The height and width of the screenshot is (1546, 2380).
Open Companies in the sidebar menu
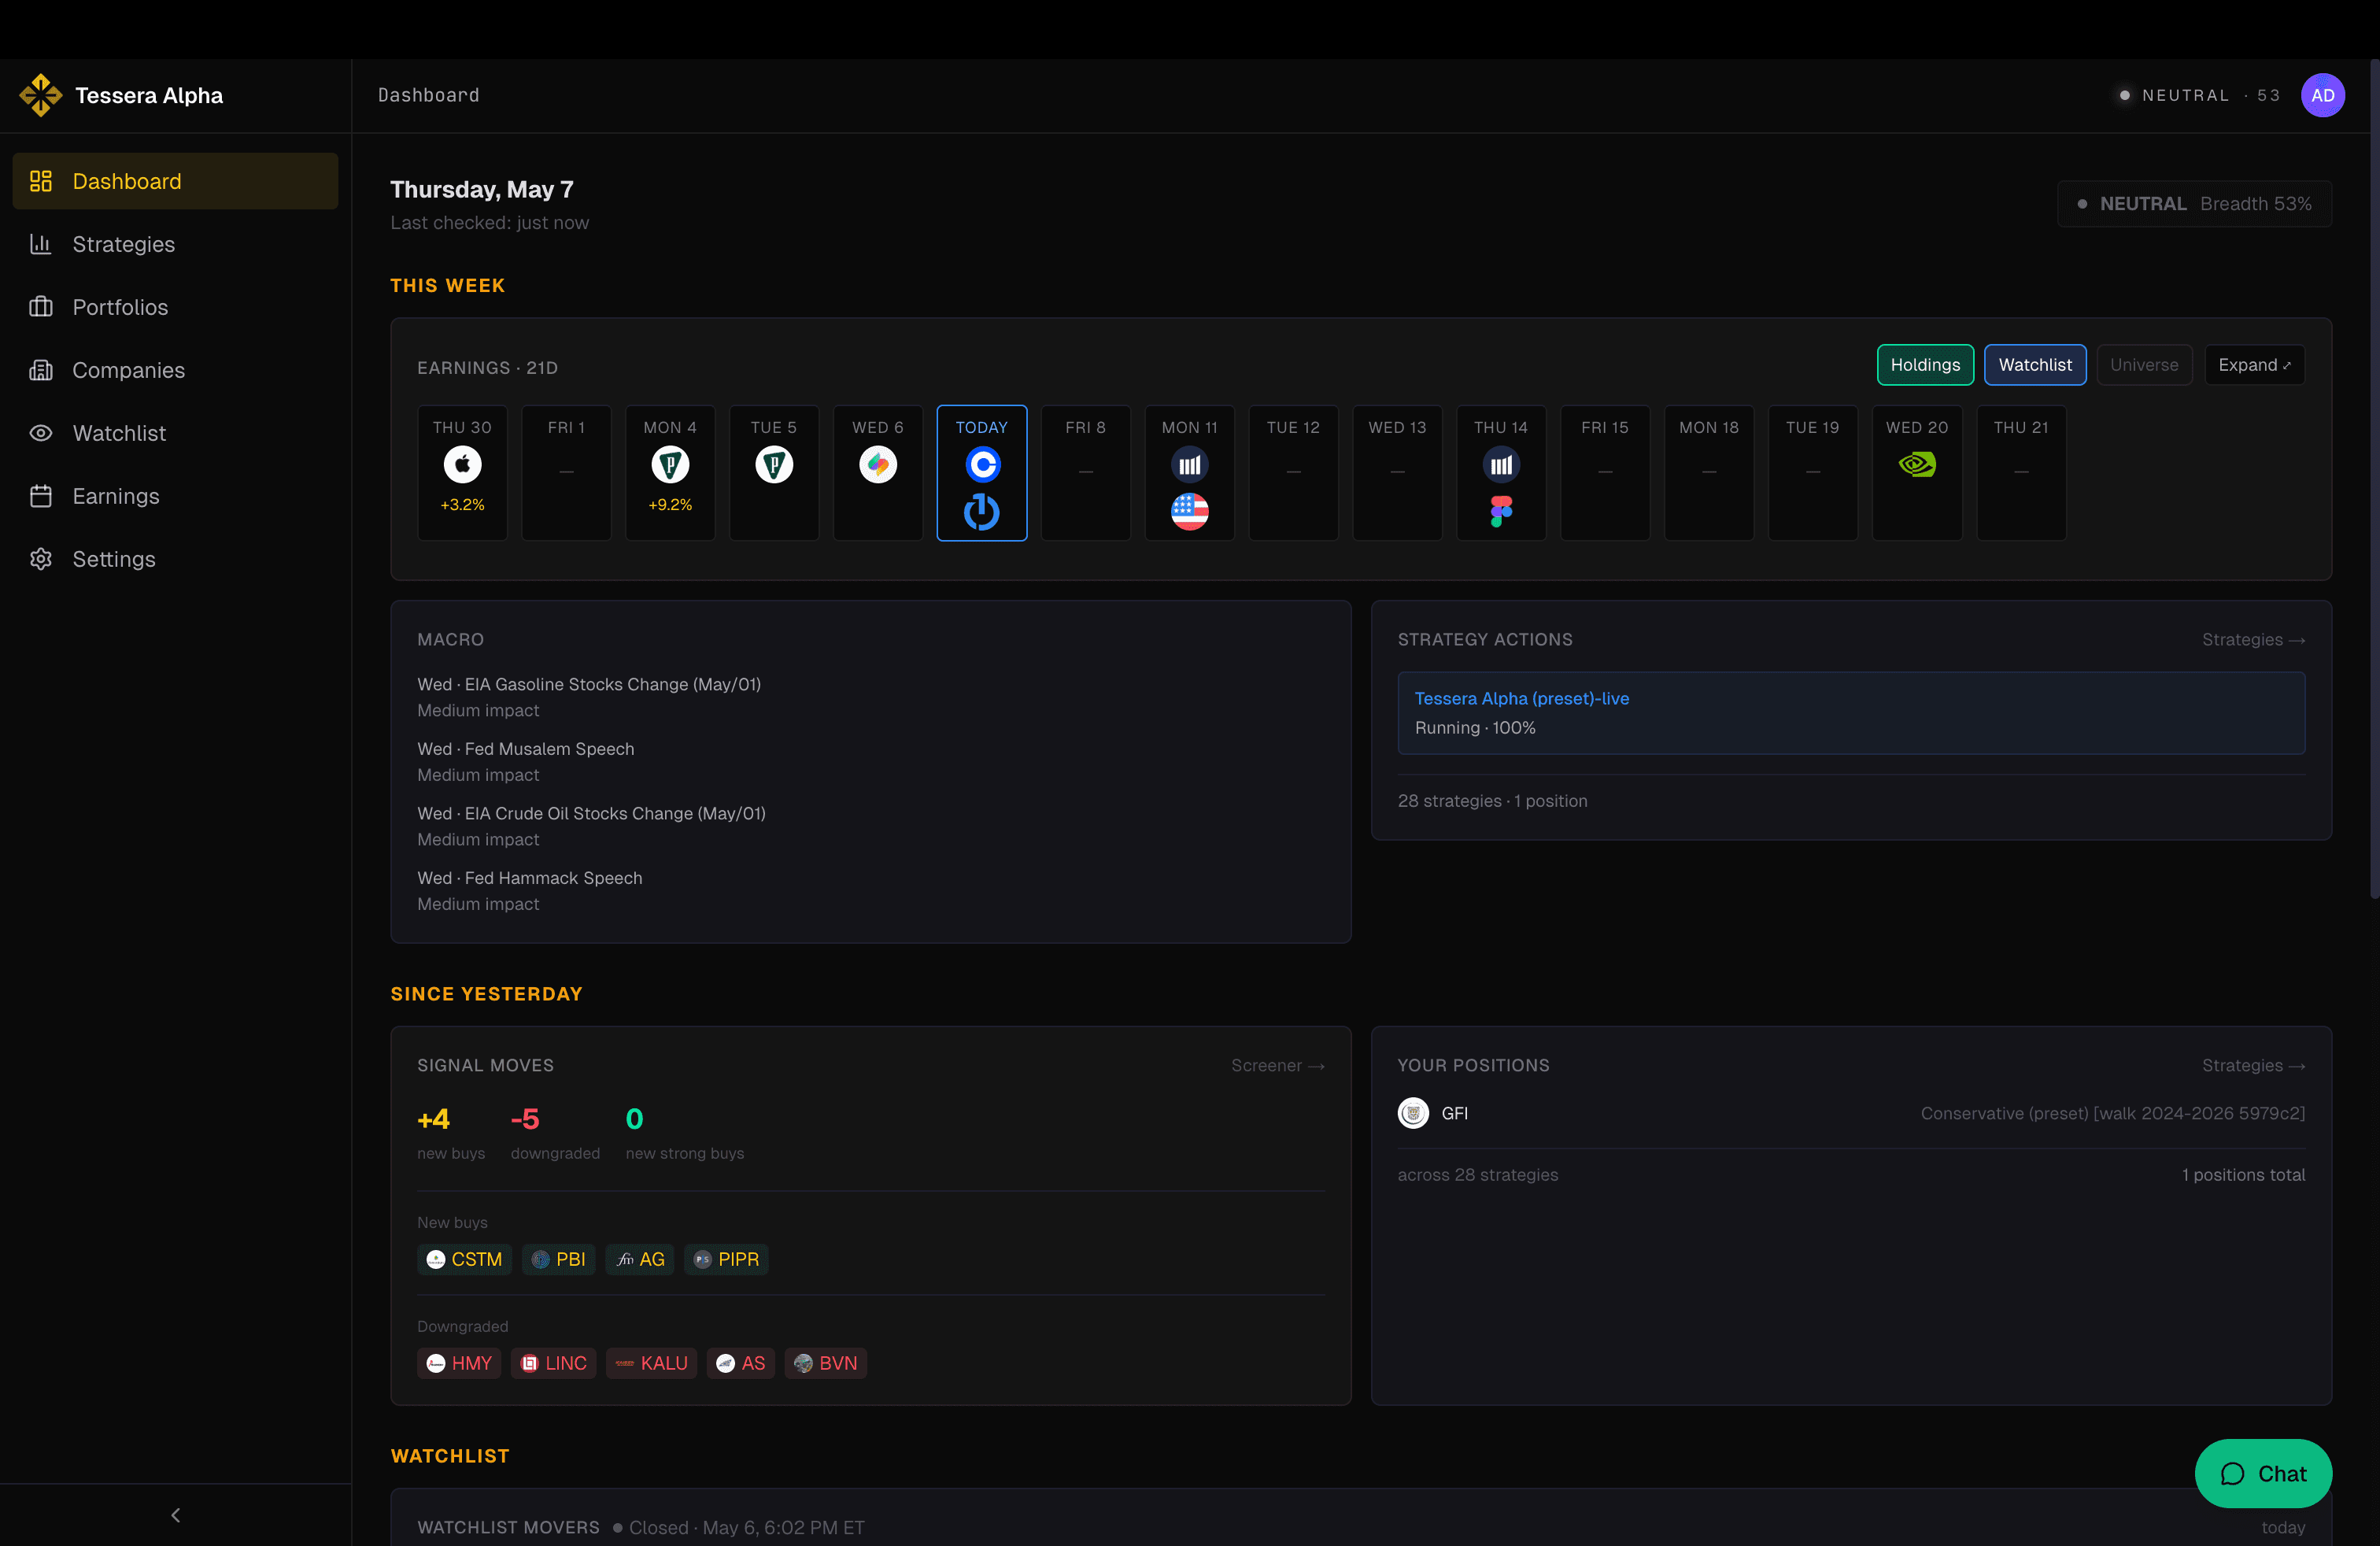(175, 370)
